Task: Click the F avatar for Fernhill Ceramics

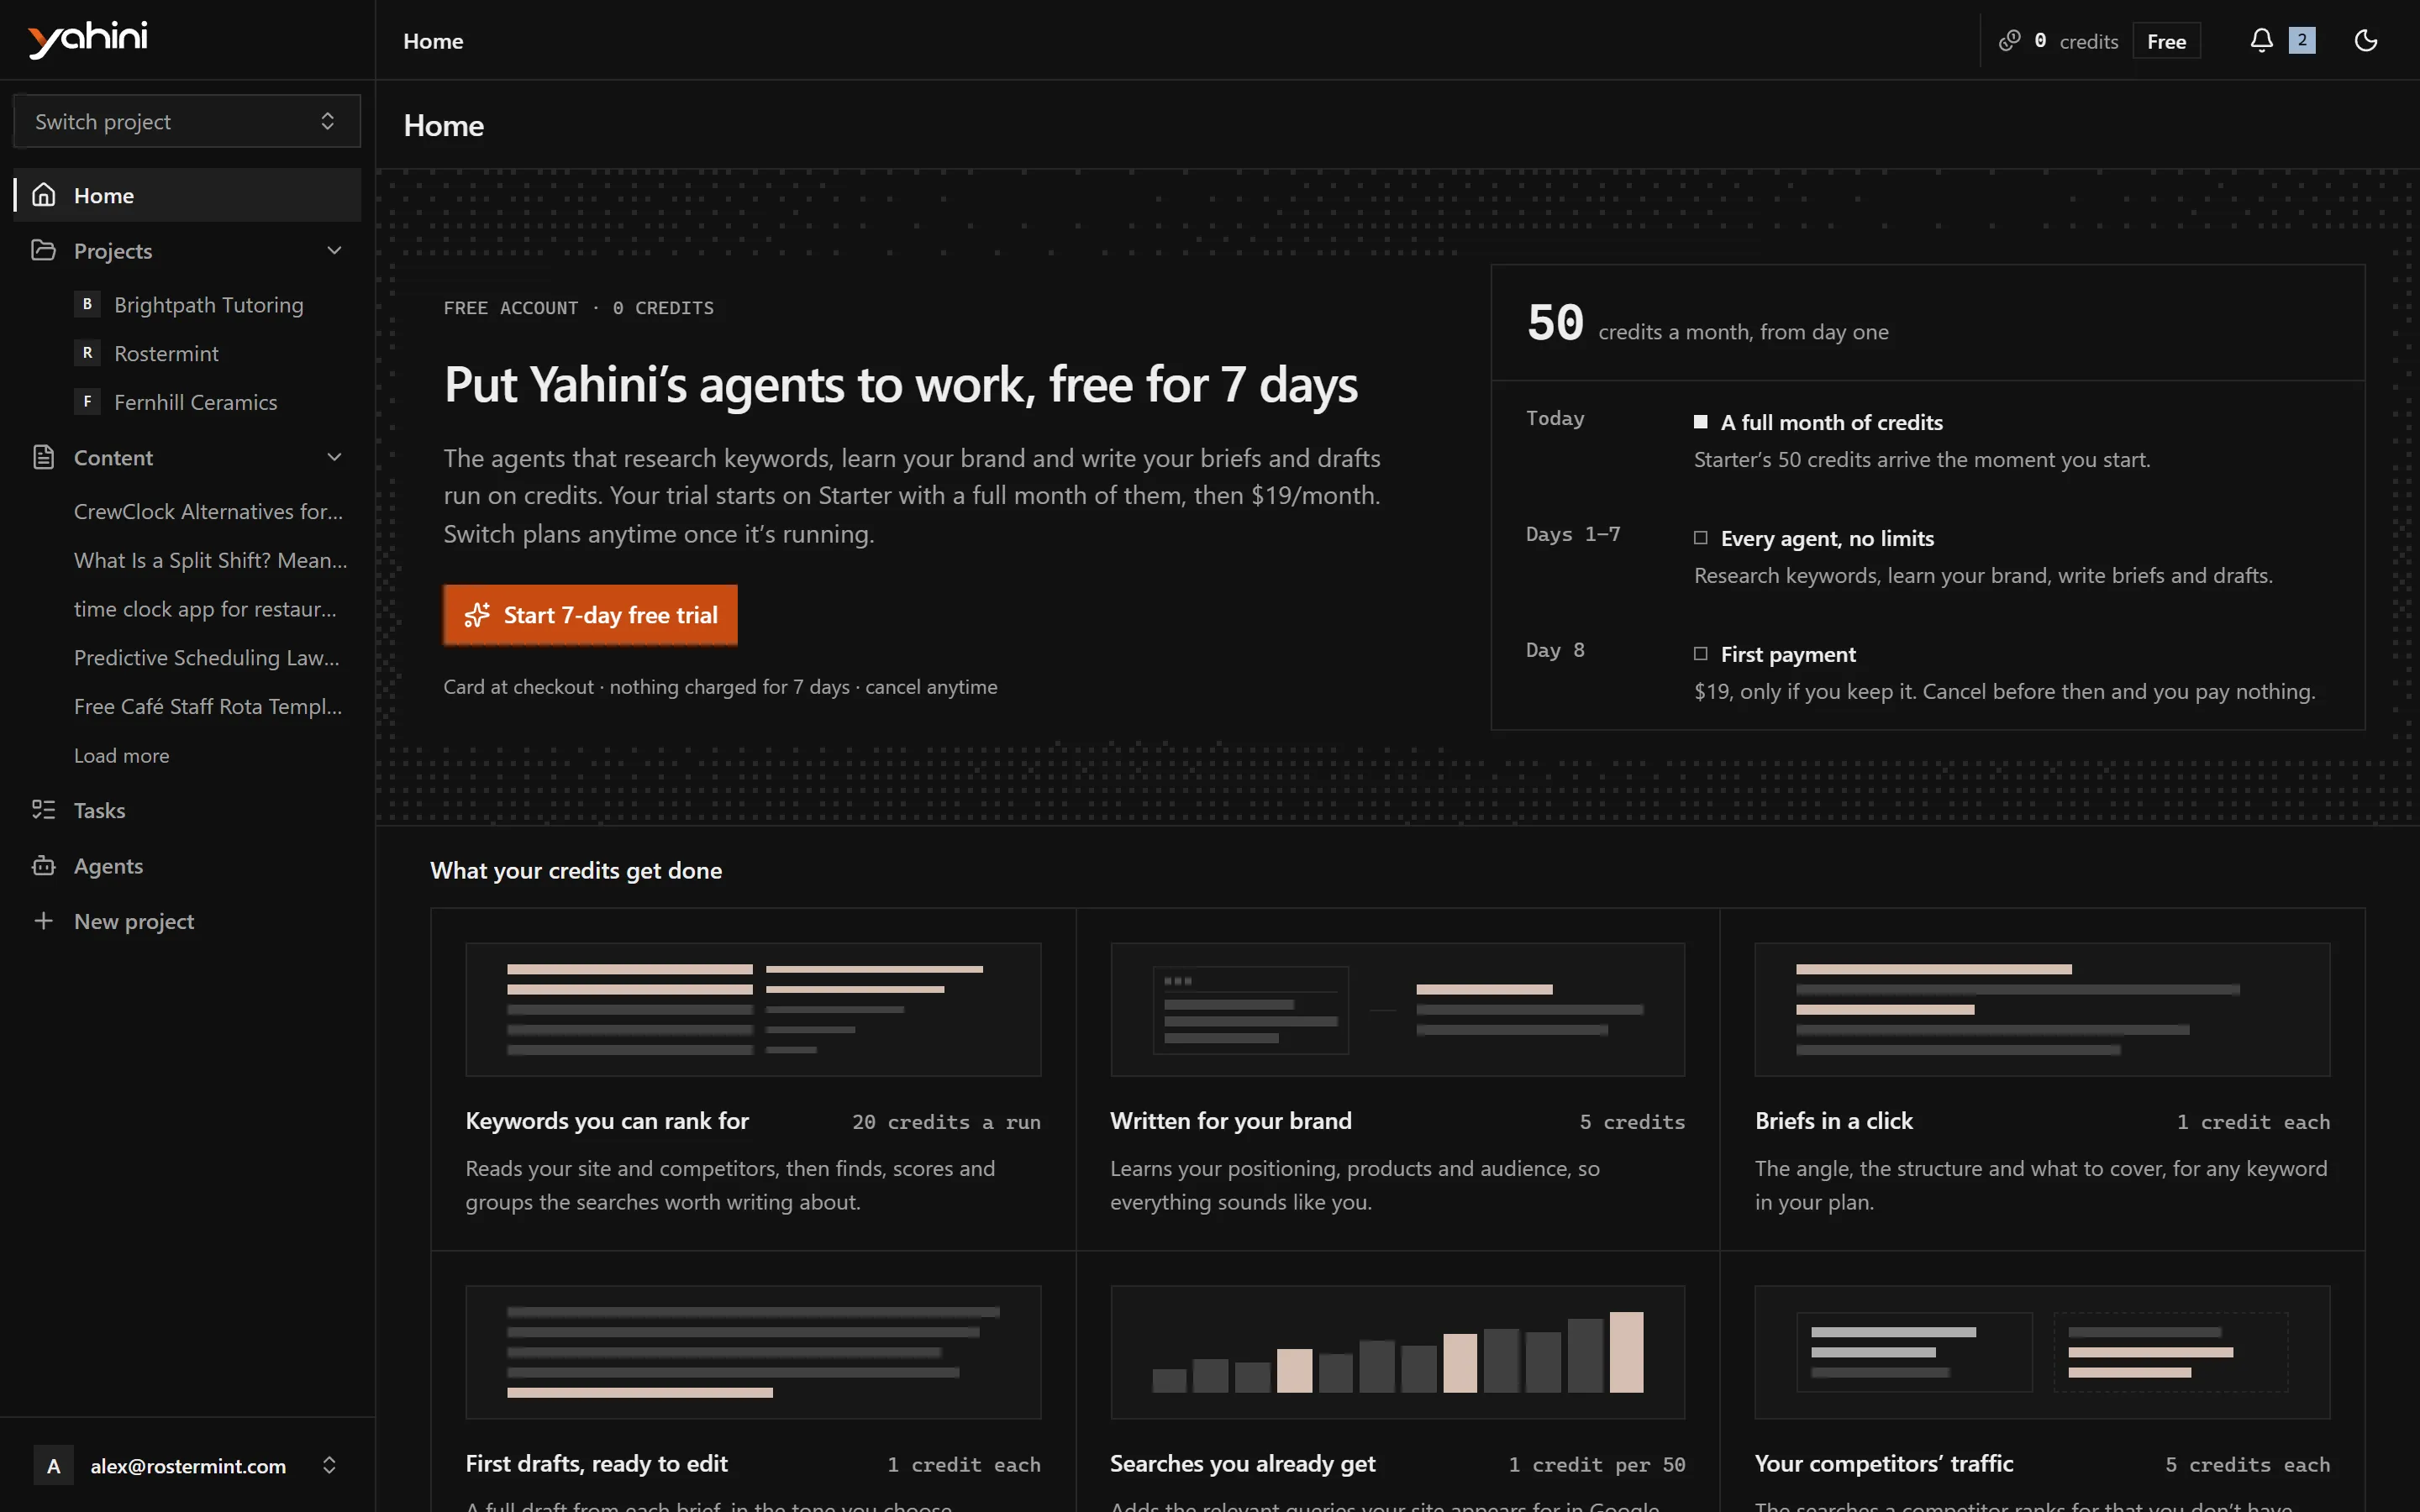Action: [87, 402]
